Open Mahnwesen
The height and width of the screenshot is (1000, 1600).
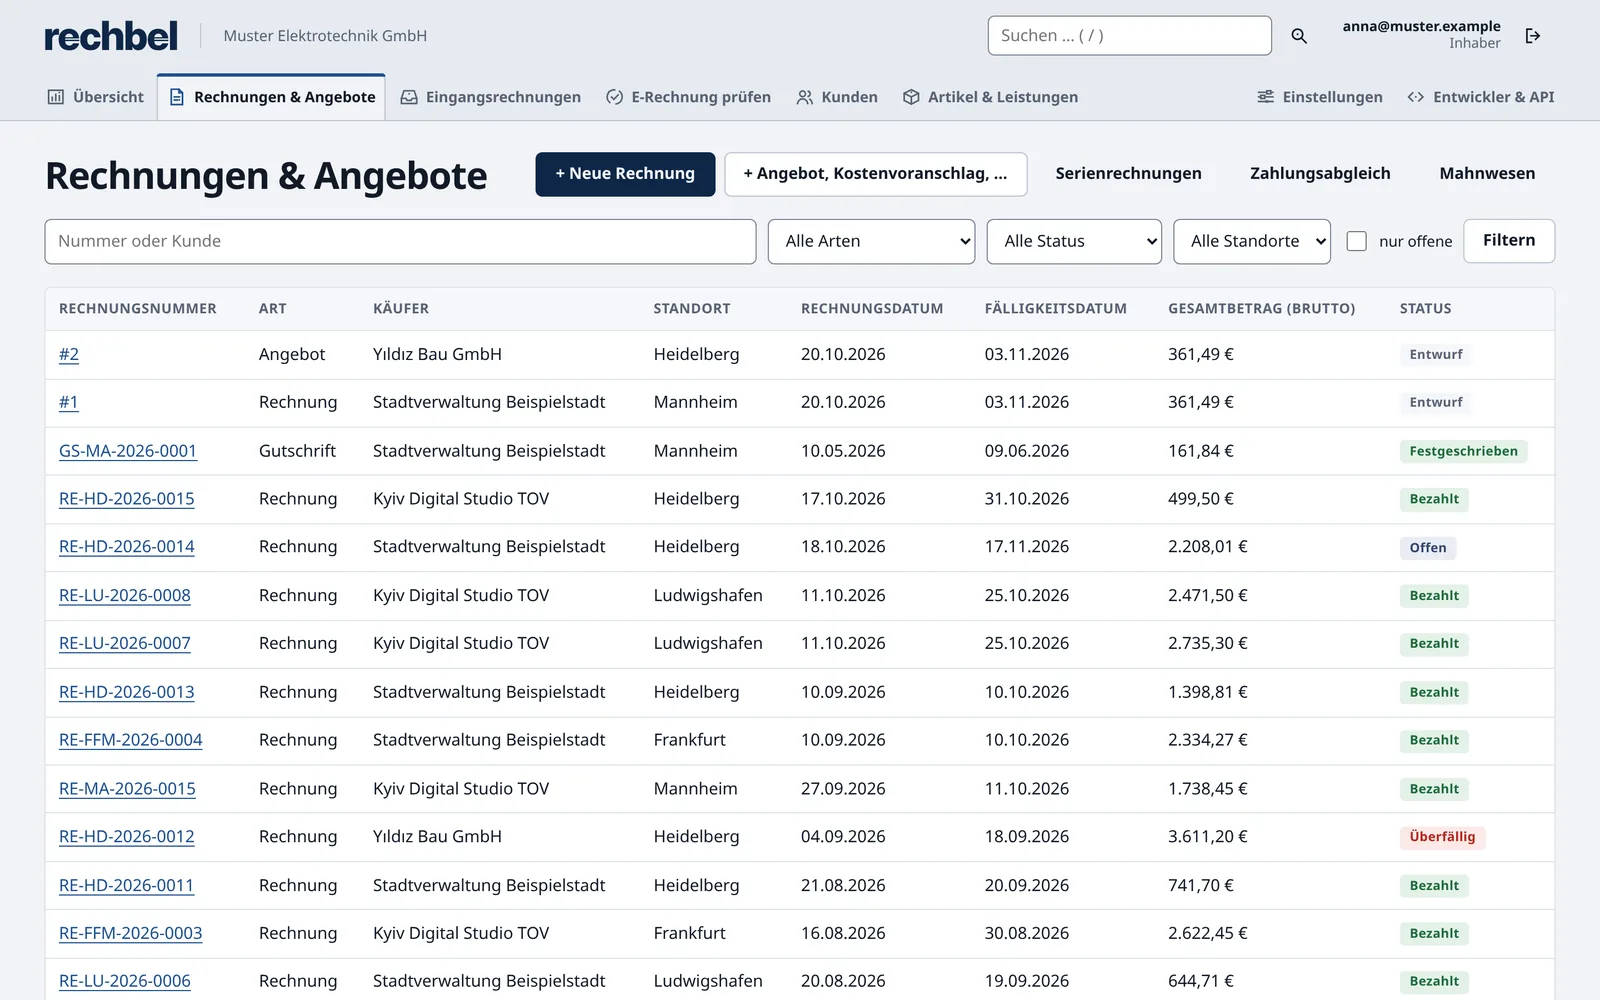coord(1487,174)
